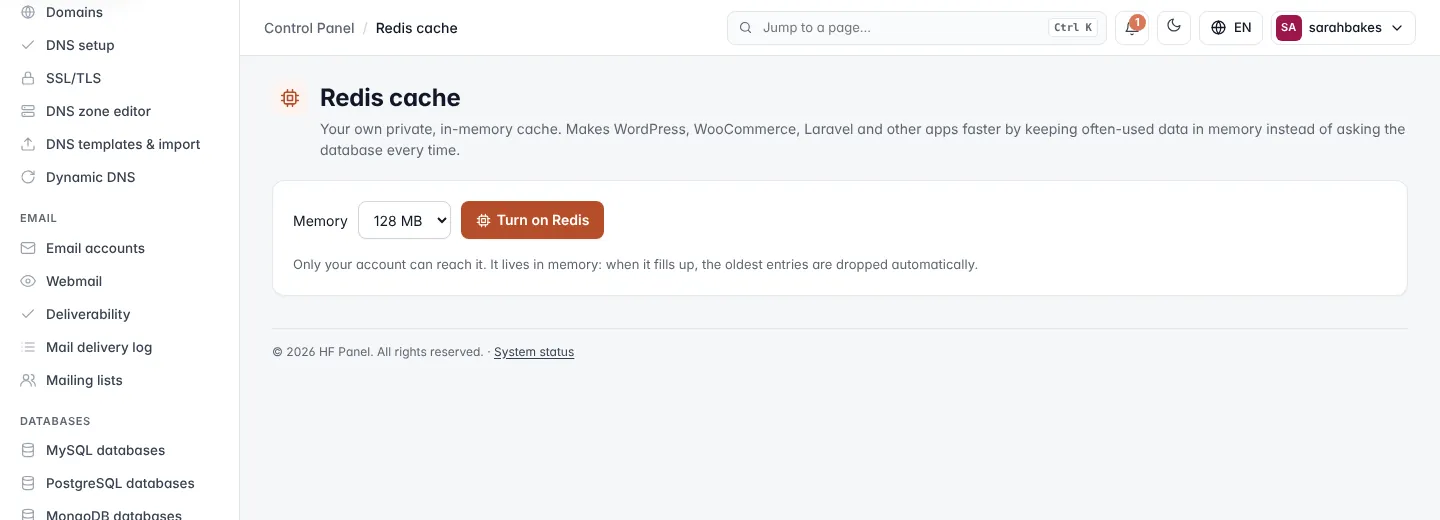Click the Mail delivery log list icon

(28, 347)
